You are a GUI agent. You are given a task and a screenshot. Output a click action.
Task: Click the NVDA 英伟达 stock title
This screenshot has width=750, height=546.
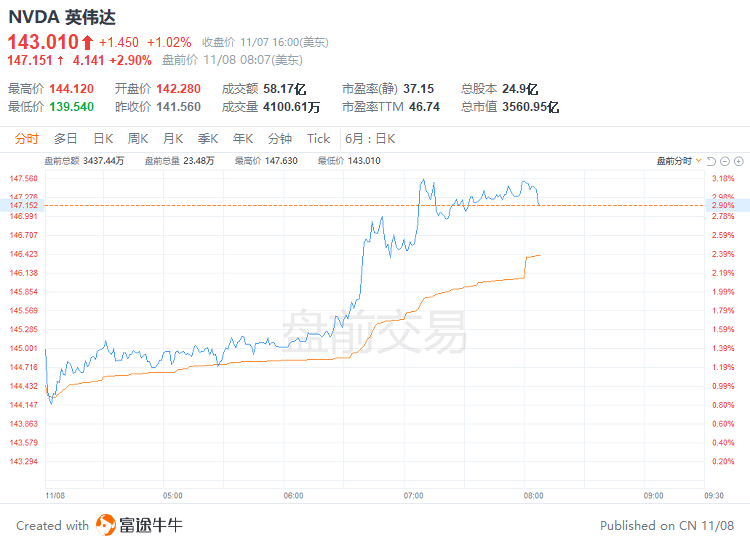coord(62,17)
